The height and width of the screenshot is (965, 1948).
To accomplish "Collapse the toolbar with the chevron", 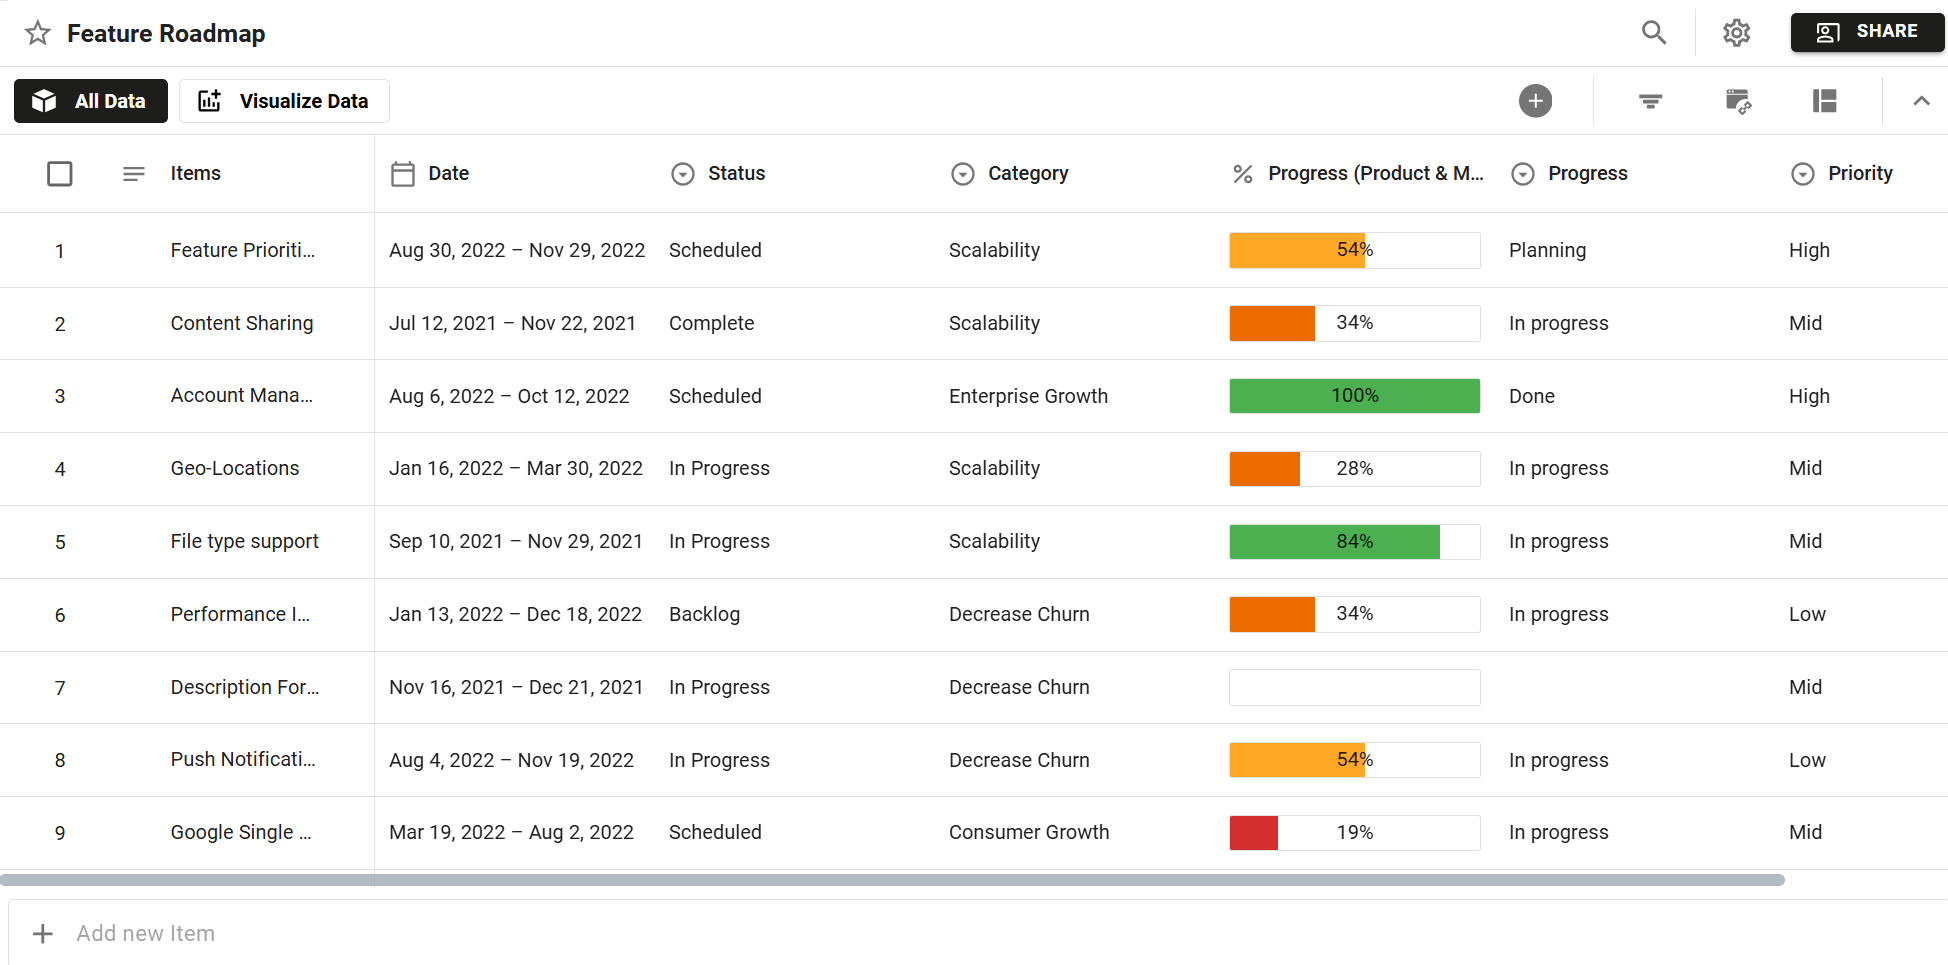I will (1921, 101).
